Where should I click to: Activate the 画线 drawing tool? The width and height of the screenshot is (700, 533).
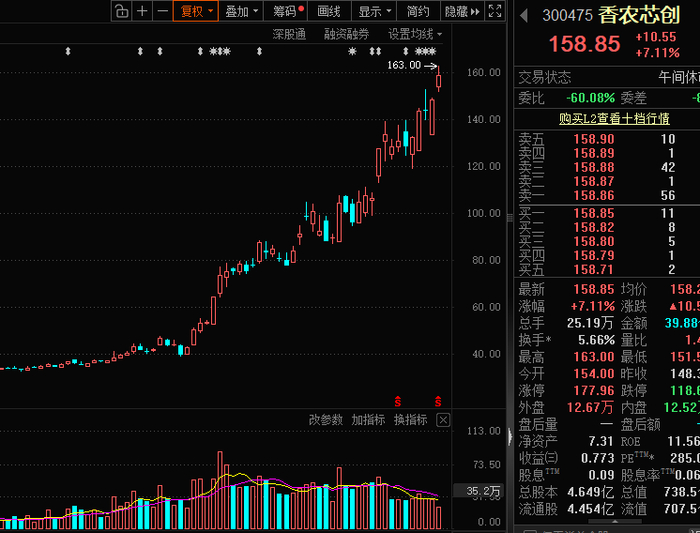[329, 11]
